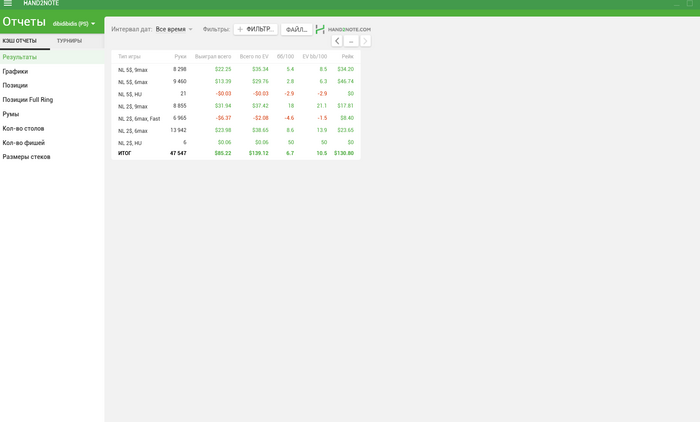
Task: Click the HAND2NOTE title bar text
Action: coord(41,3)
